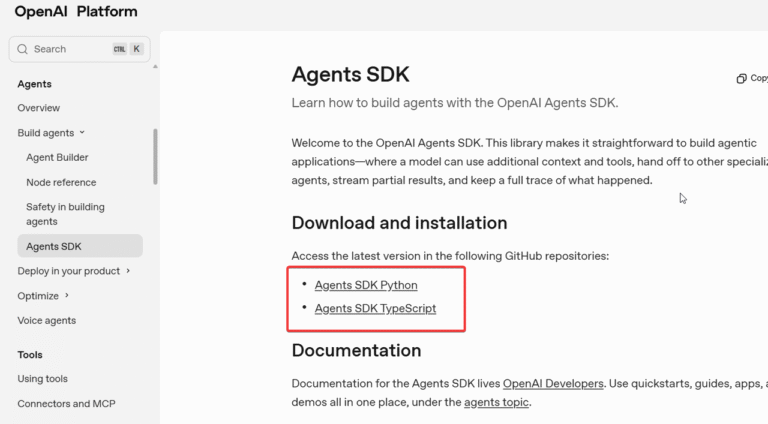This screenshot has height=424, width=768.
Task: Collapse the Build agents section
Action: point(82,133)
